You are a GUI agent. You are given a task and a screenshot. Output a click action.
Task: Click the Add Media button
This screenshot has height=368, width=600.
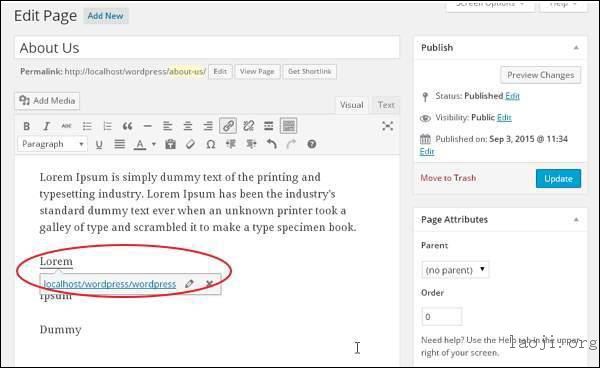[47, 101]
